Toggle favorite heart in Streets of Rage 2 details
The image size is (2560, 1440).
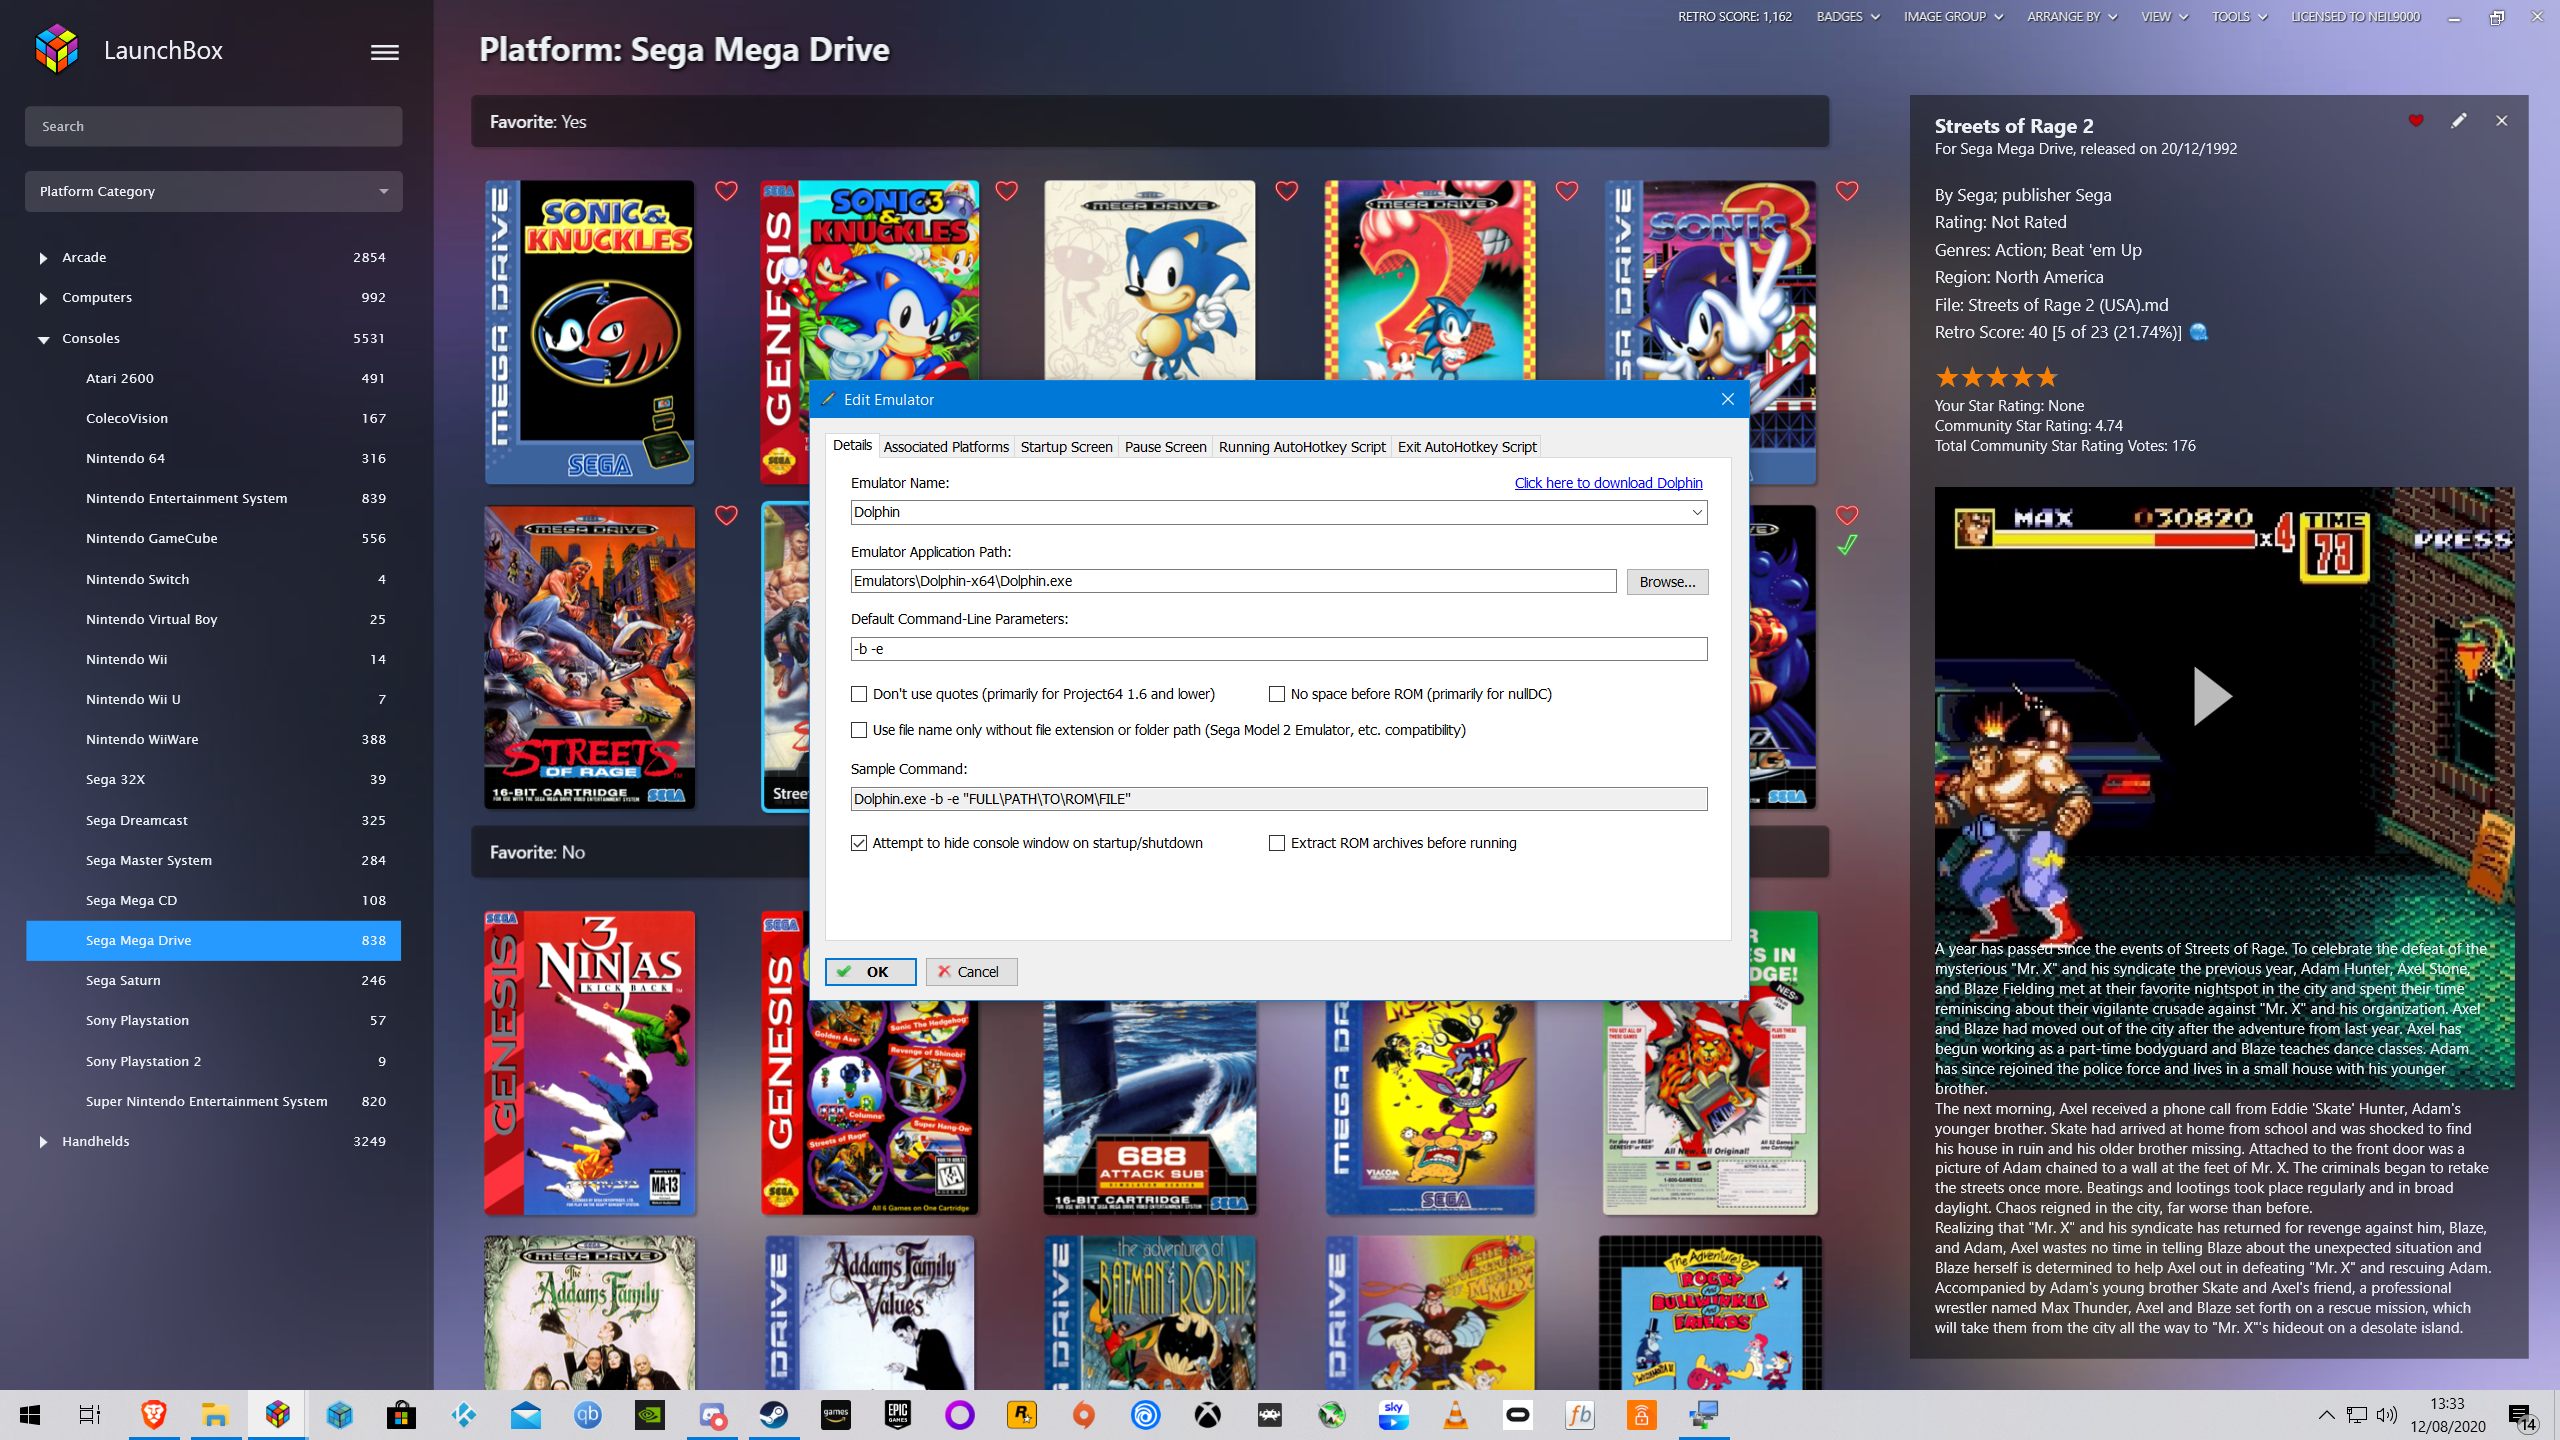point(2416,121)
